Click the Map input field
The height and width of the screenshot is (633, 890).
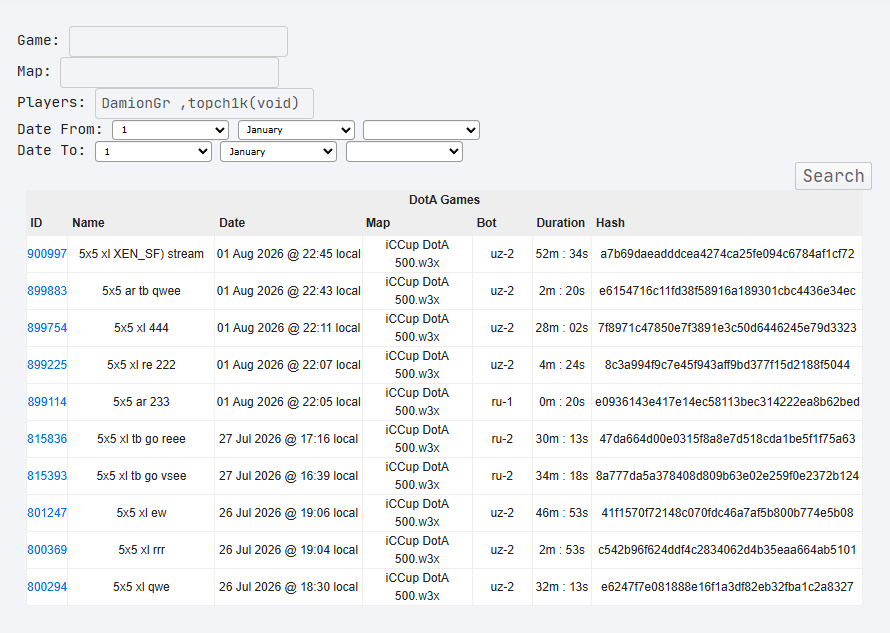(x=169, y=72)
